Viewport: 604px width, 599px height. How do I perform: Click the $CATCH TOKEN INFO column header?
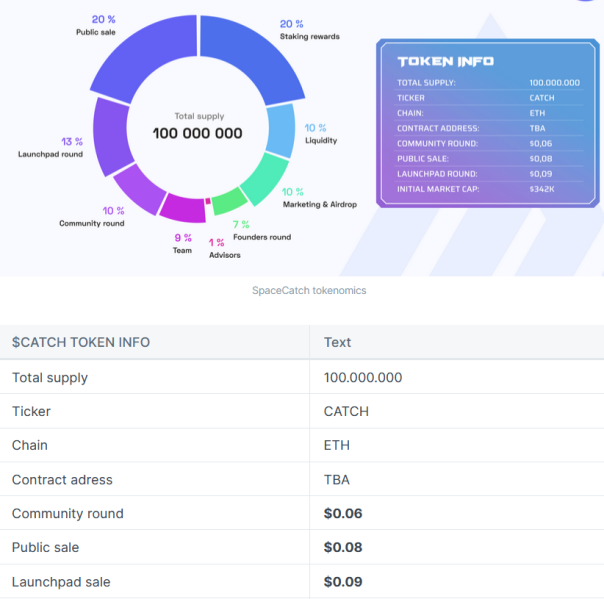point(81,342)
